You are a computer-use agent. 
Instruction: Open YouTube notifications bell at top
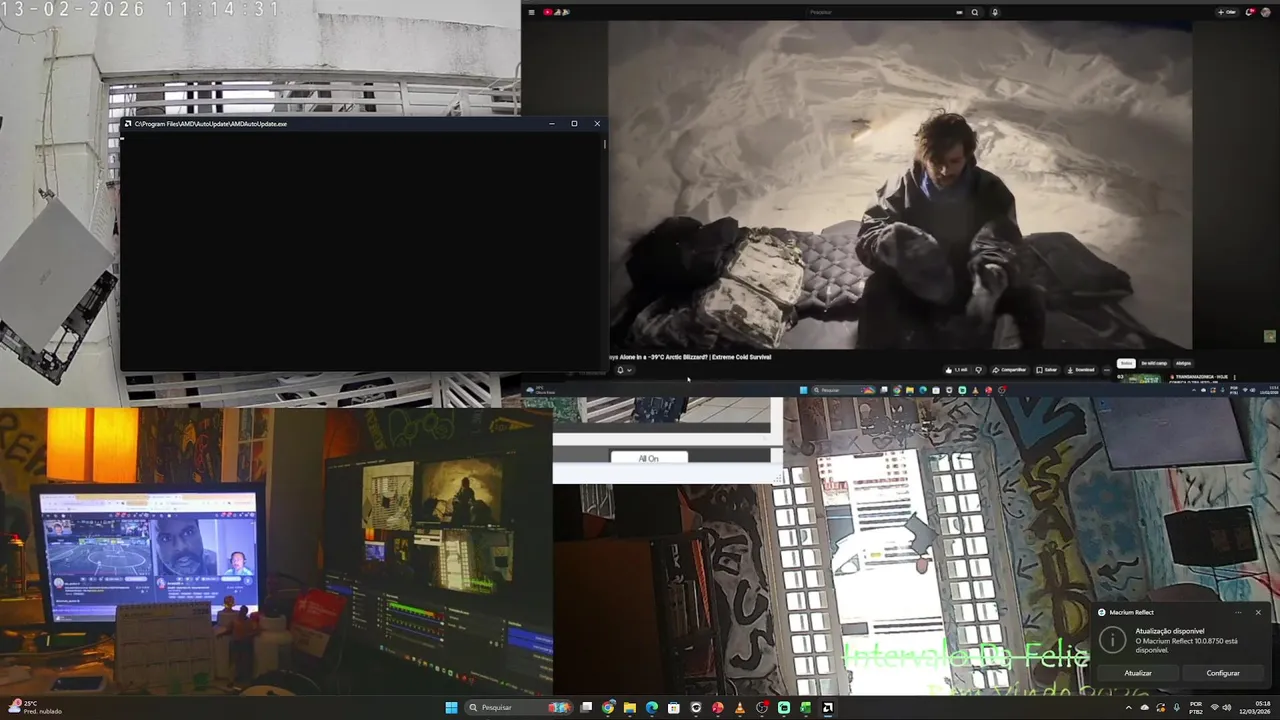pyautogui.click(x=1249, y=12)
